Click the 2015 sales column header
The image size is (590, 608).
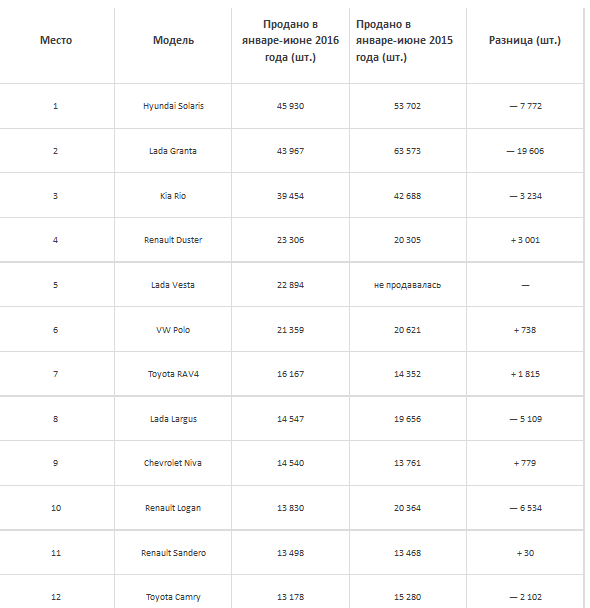click(404, 41)
